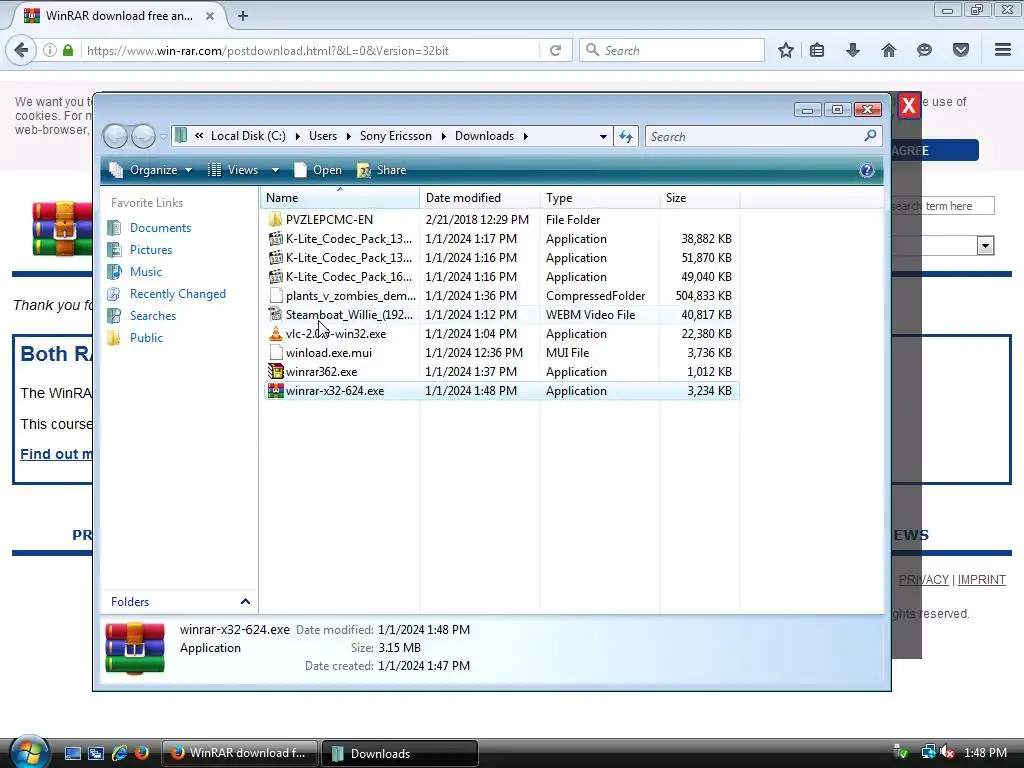Screen dimensions: 1024x768
Task: Sort by the Size column header
Action: (x=700, y=198)
